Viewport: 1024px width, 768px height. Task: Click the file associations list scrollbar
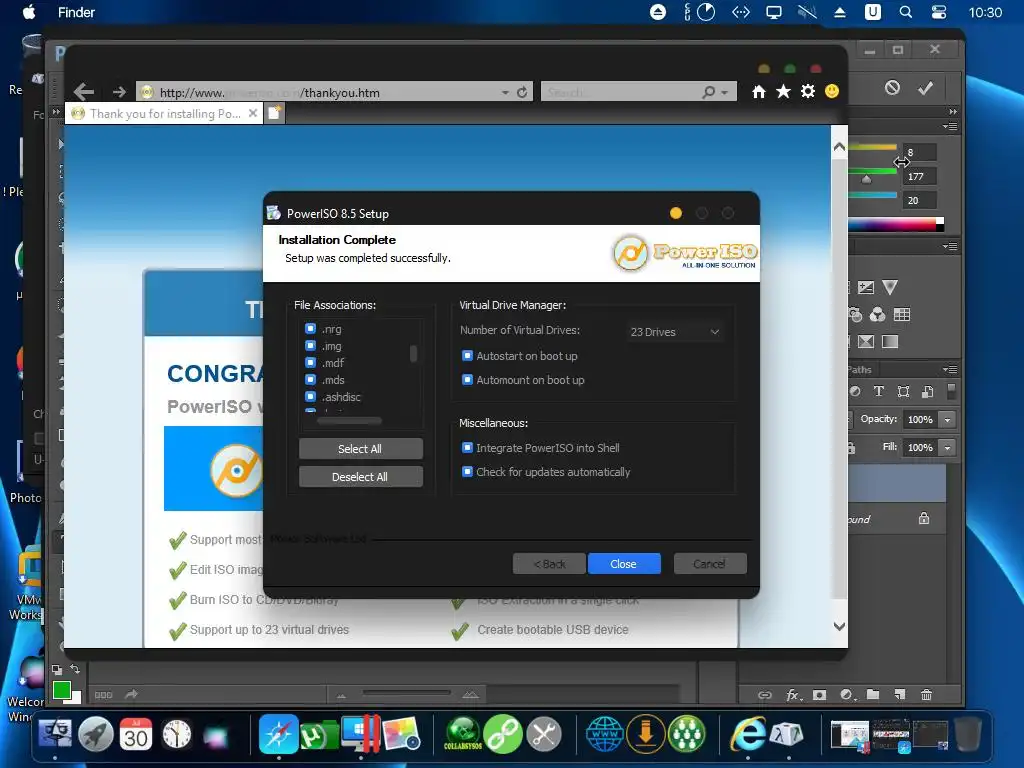point(413,354)
